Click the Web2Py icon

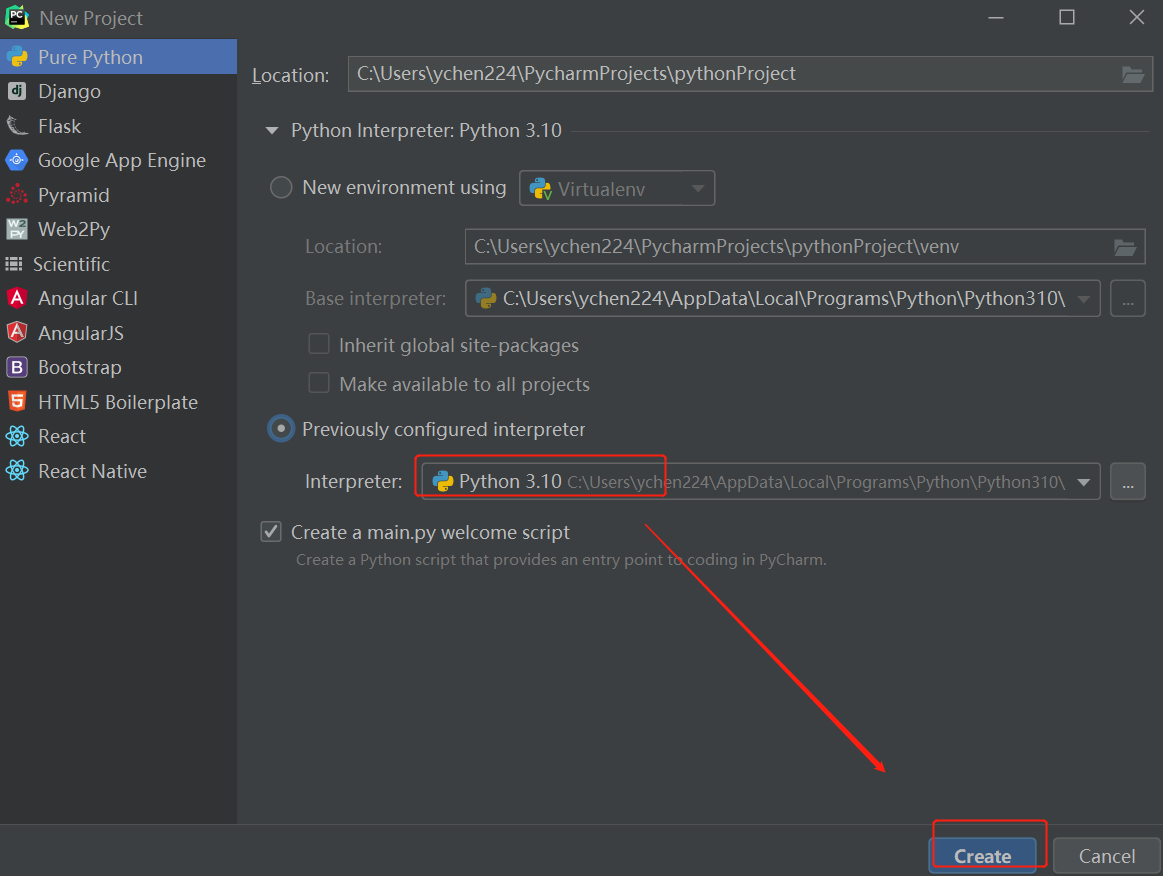click(x=17, y=229)
